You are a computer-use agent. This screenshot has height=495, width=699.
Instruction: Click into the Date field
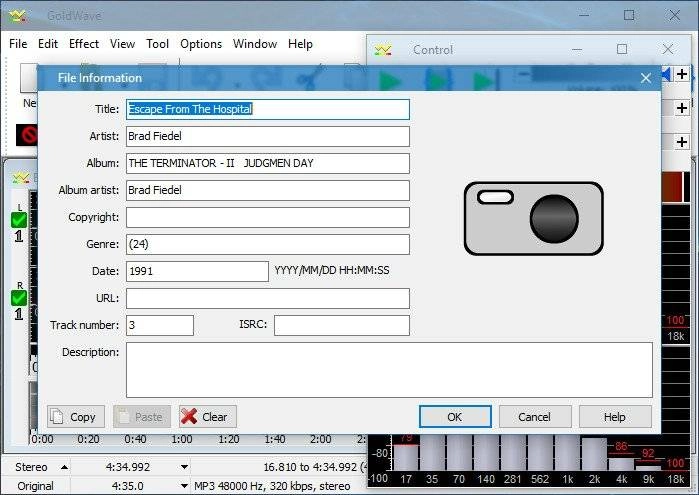tap(197, 271)
